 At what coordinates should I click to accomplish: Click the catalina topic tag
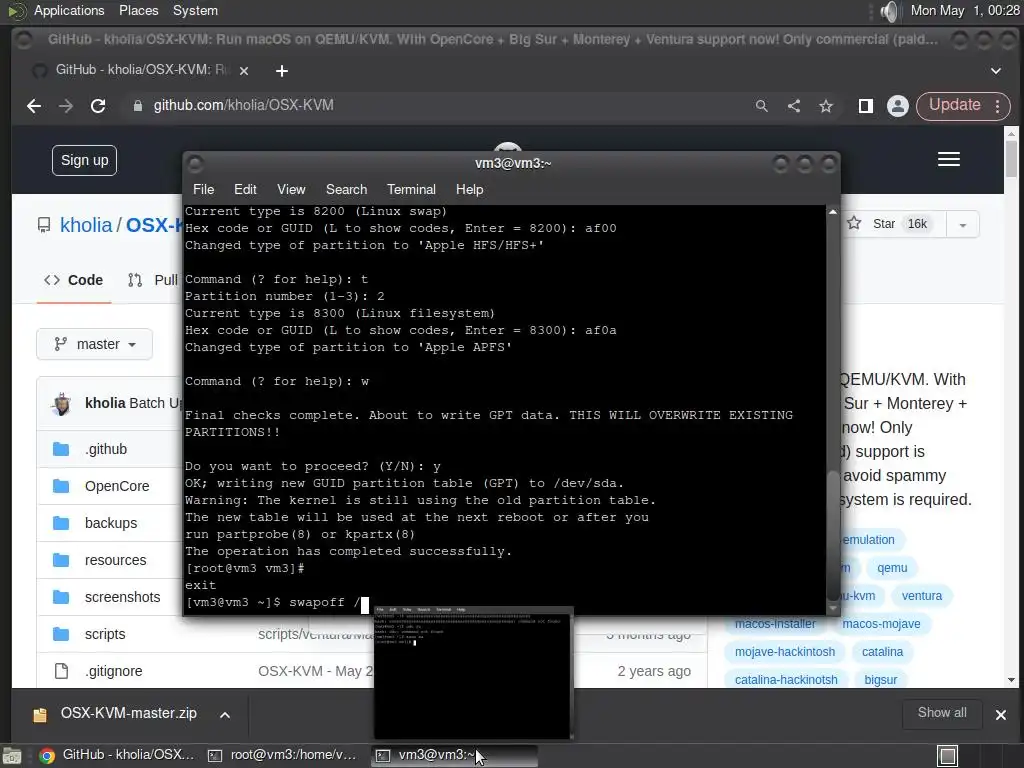point(882,652)
